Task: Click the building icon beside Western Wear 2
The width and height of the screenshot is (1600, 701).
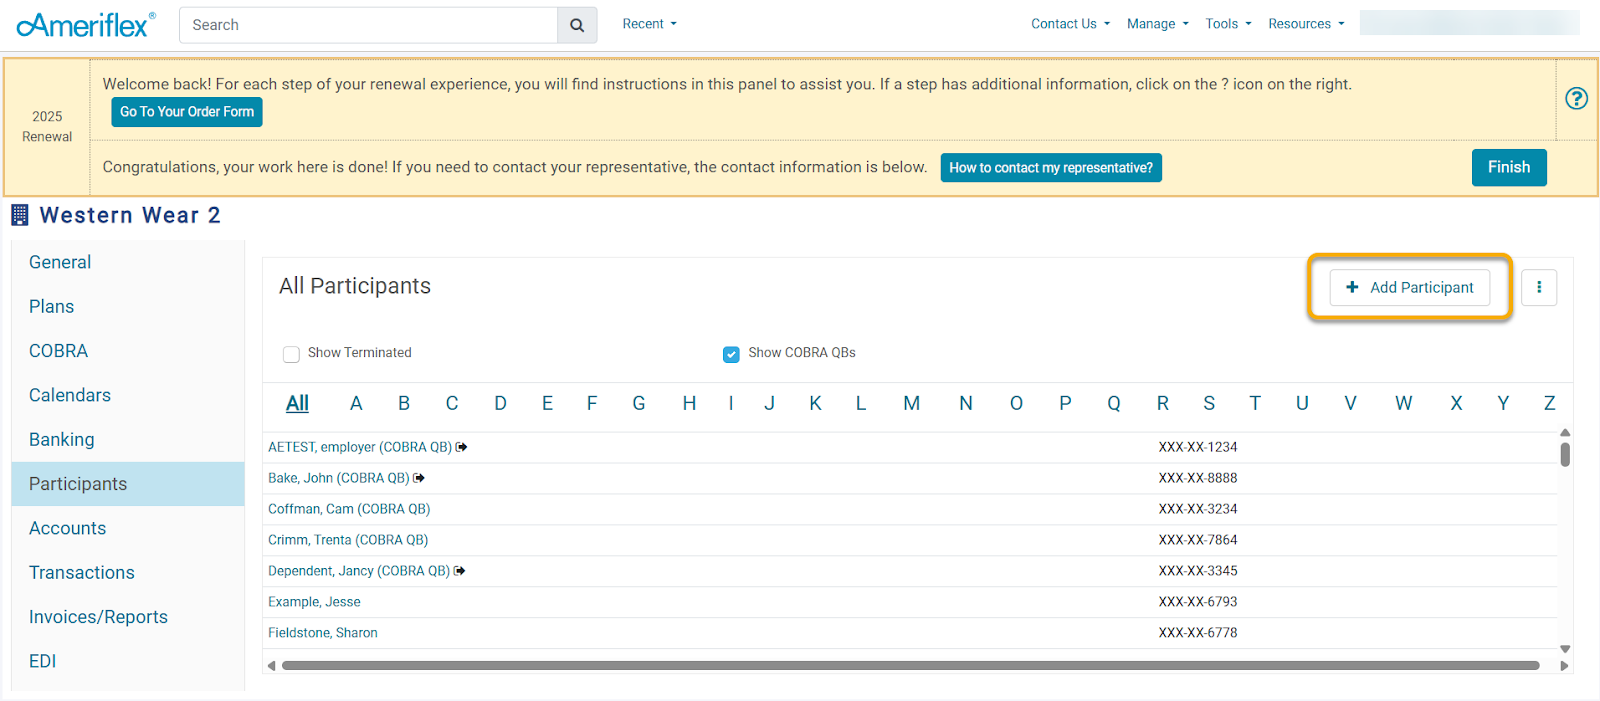Action: [x=20, y=215]
